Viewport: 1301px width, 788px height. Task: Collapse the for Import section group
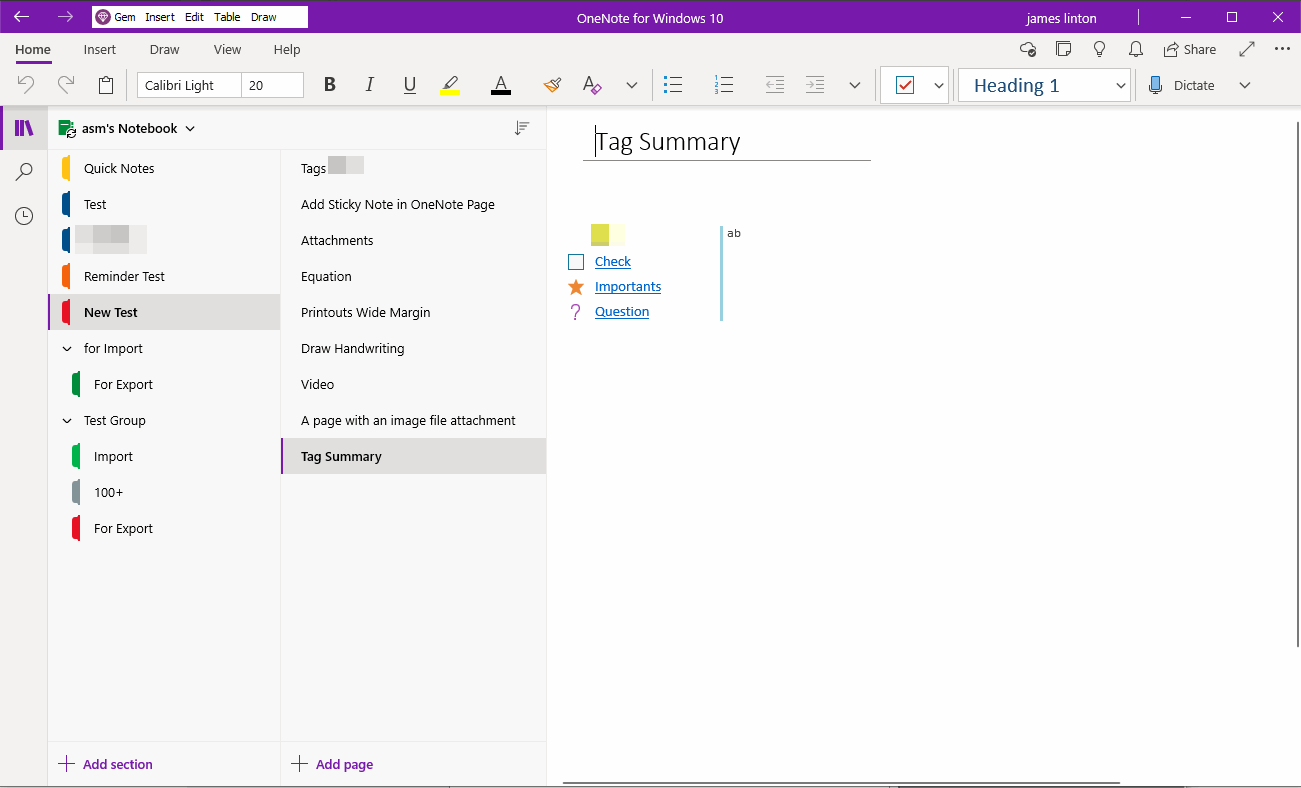click(67, 348)
